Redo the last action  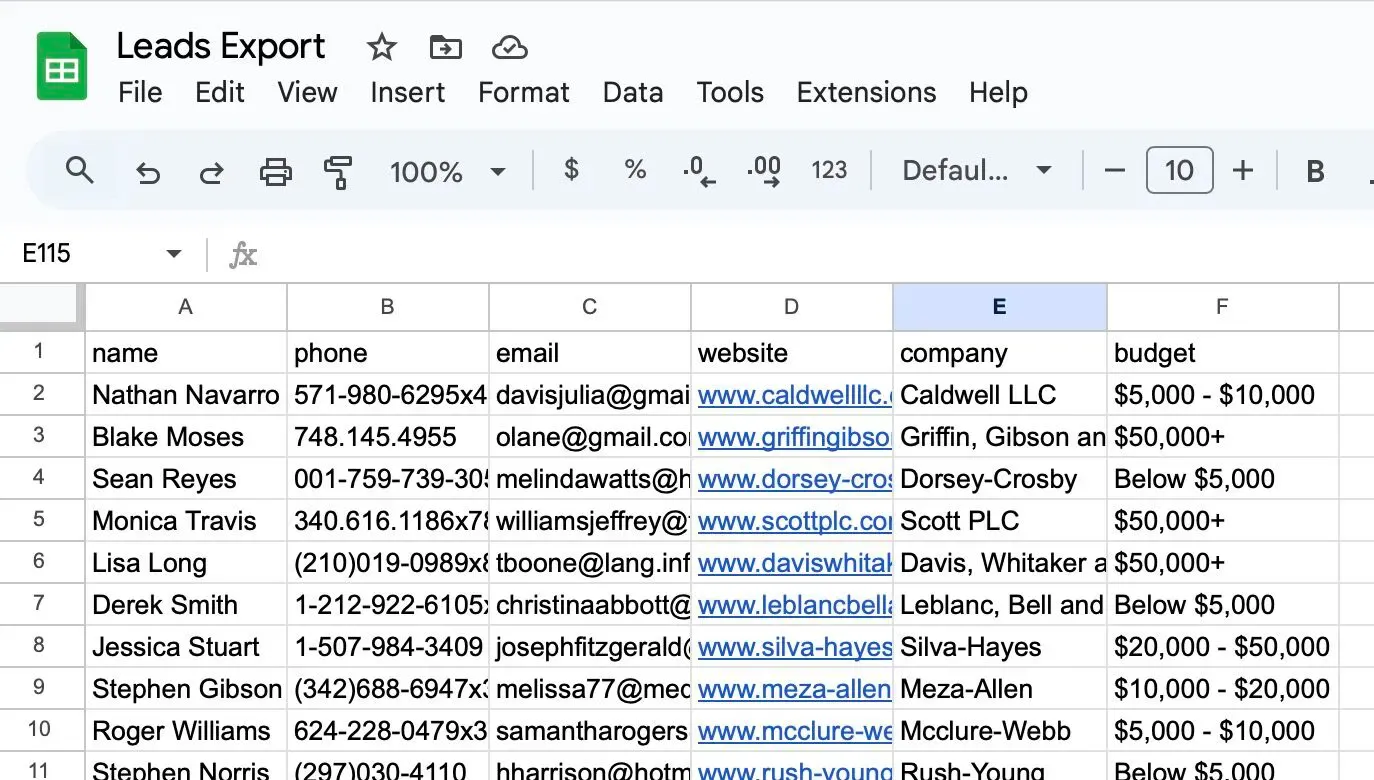coord(211,172)
